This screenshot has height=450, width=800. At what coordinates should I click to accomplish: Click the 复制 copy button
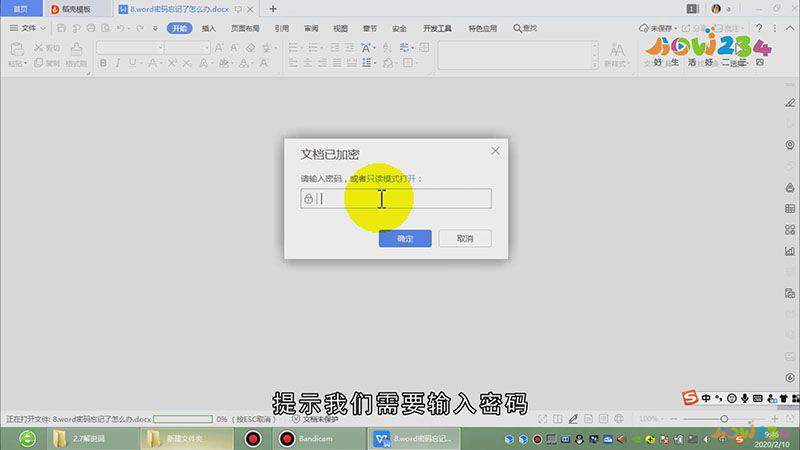pyautogui.click(x=47, y=63)
